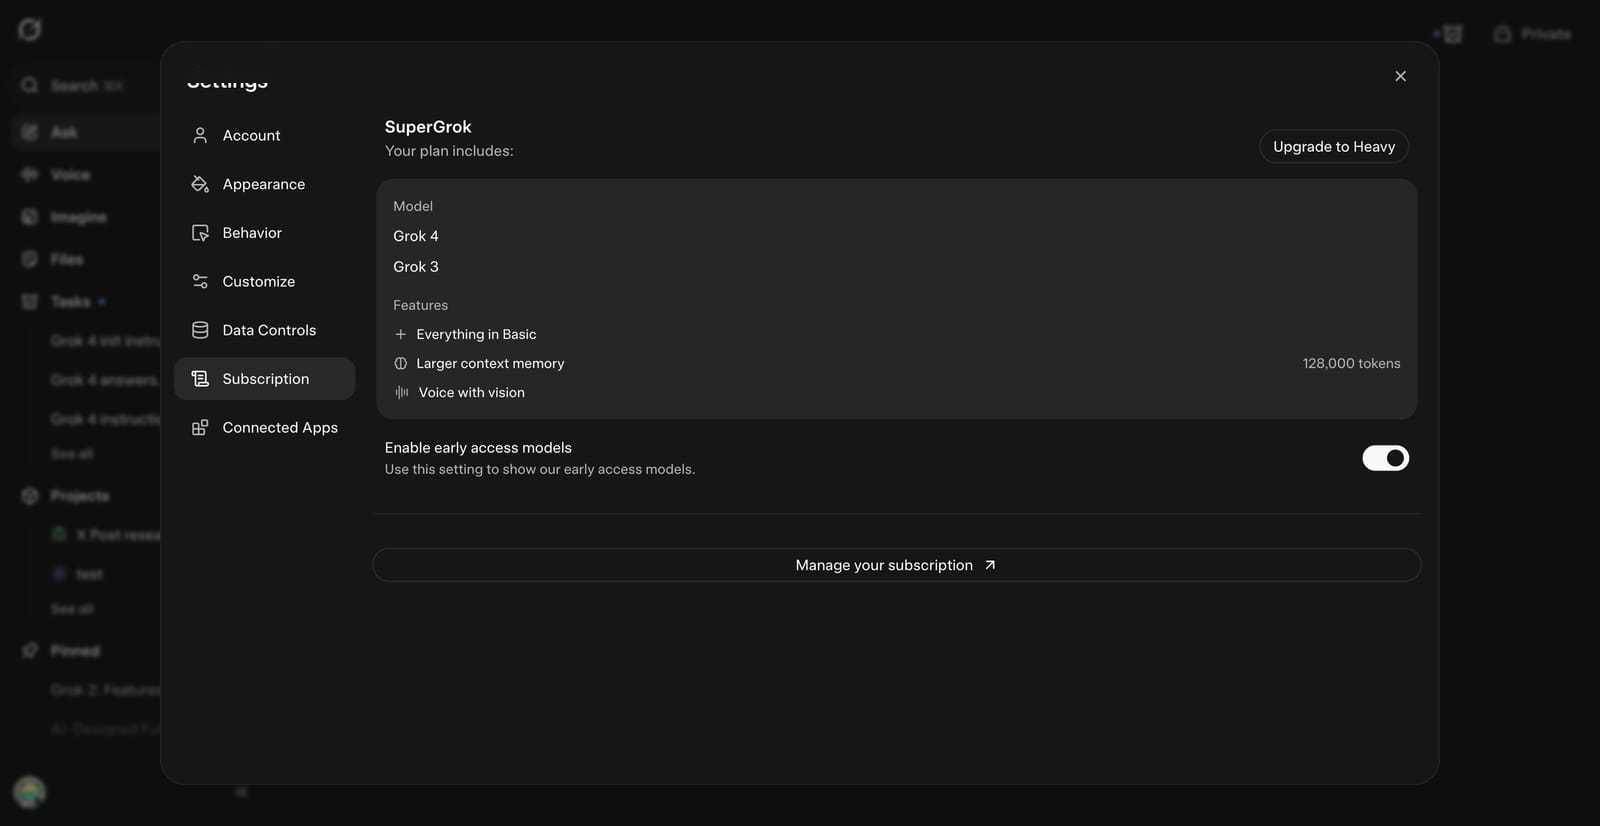This screenshot has width=1600, height=826.
Task: Click the Grok logo in the background sidebar
Action: (30, 30)
